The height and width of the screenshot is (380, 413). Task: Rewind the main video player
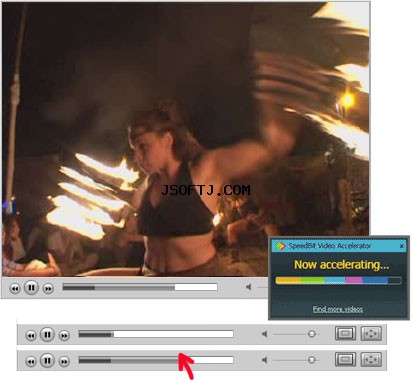[x=15, y=288]
